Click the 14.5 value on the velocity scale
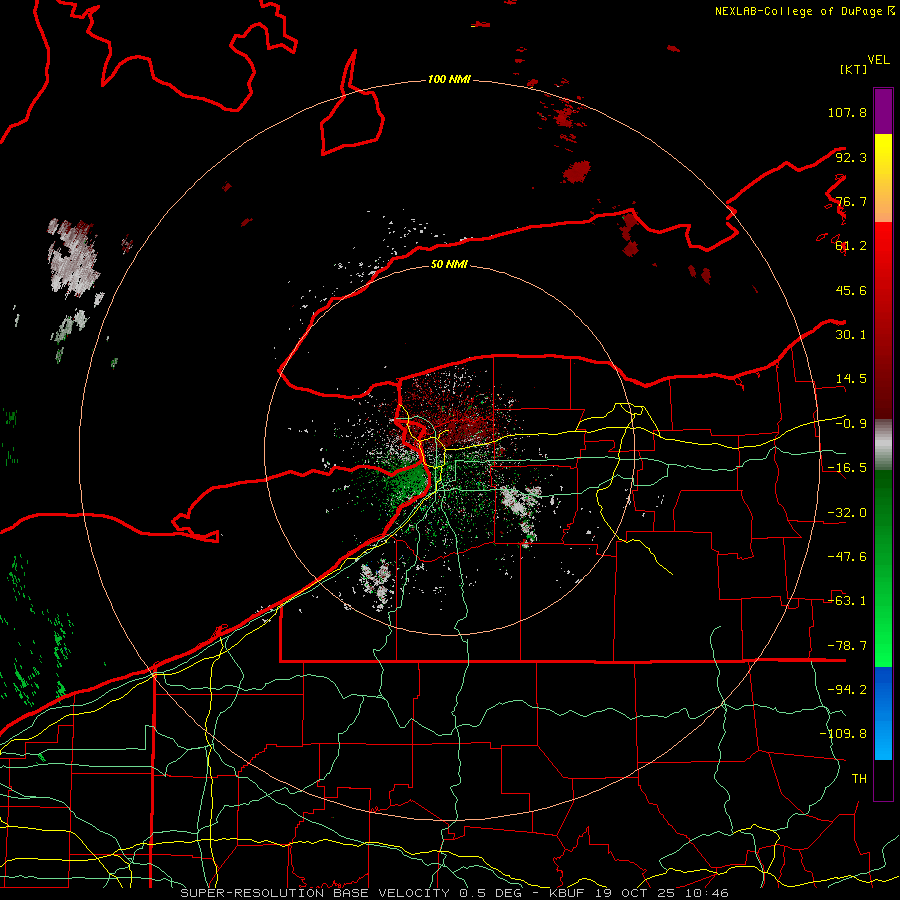Viewport: 900px width, 900px height. coord(851,379)
